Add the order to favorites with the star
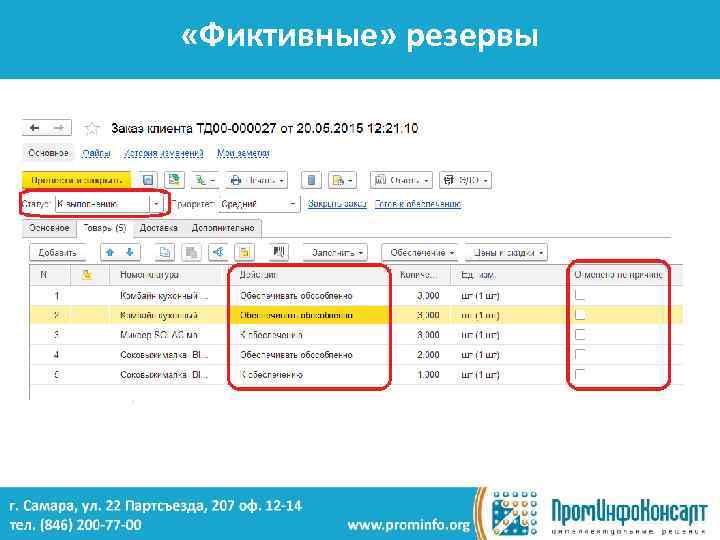 tap(92, 129)
